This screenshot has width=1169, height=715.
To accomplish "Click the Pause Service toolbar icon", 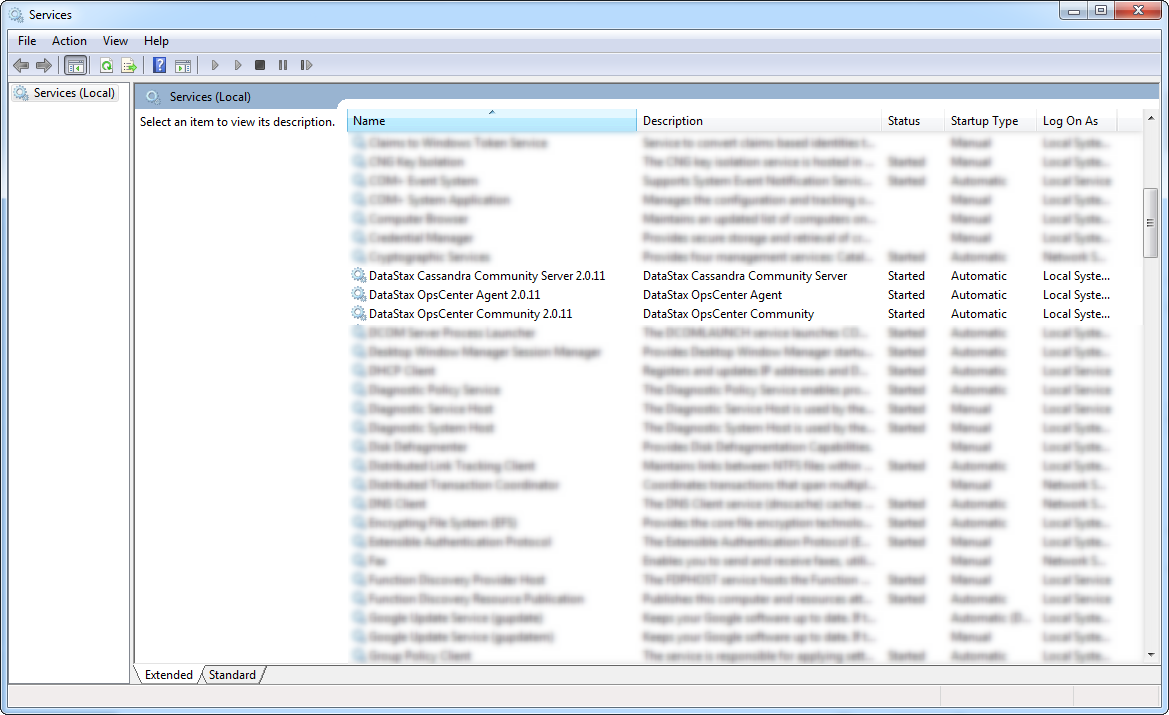I will coord(283,66).
